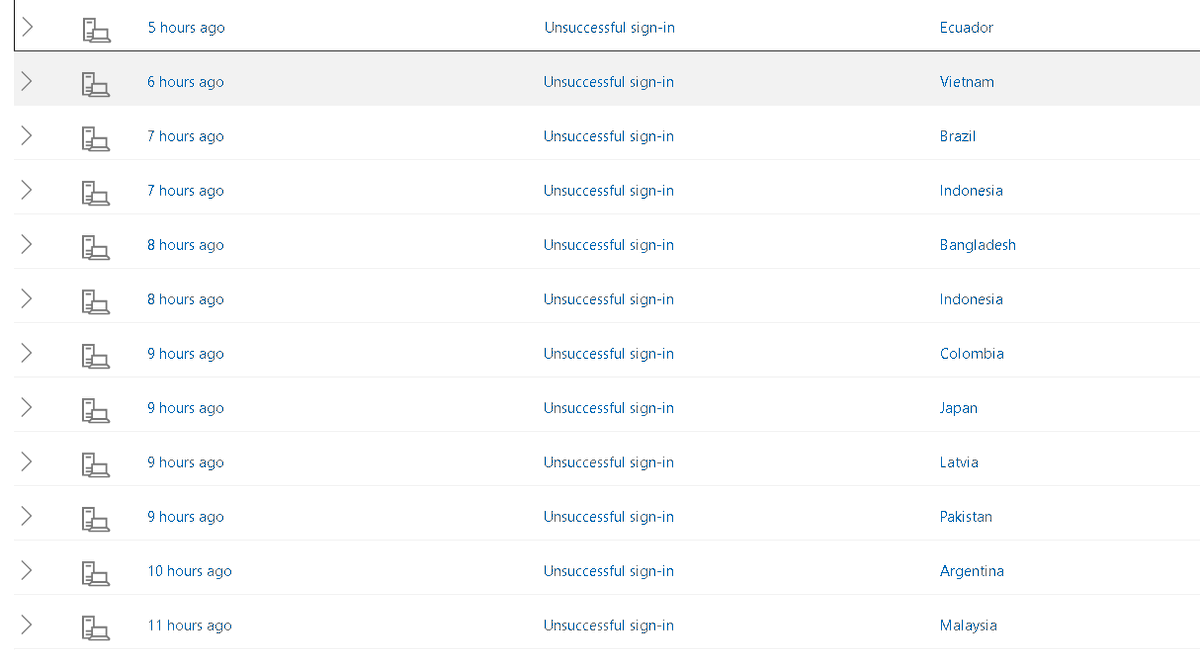Screen dimensions: 1200x669
Task: Expand the Pakistan sign-in row chevron
Action: pyautogui.click(x=27, y=516)
